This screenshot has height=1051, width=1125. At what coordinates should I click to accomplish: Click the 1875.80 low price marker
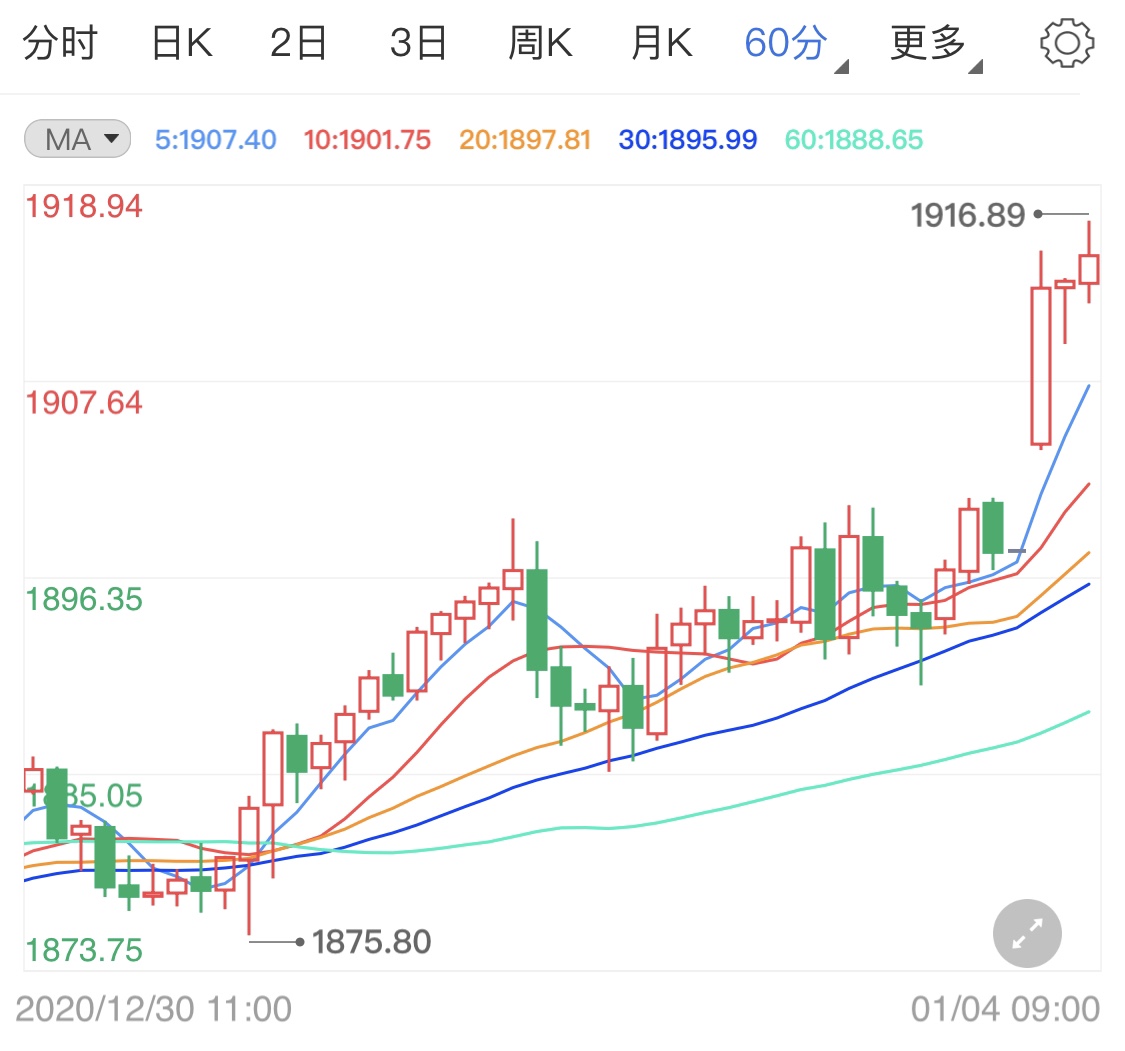click(372, 941)
